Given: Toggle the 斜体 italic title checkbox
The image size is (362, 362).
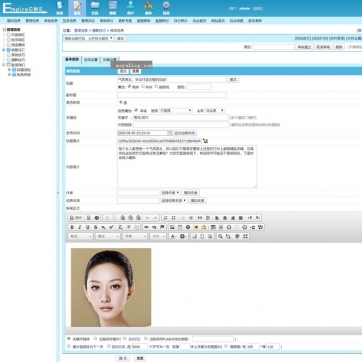Looking at the screenshot, I should (x=143, y=86).
